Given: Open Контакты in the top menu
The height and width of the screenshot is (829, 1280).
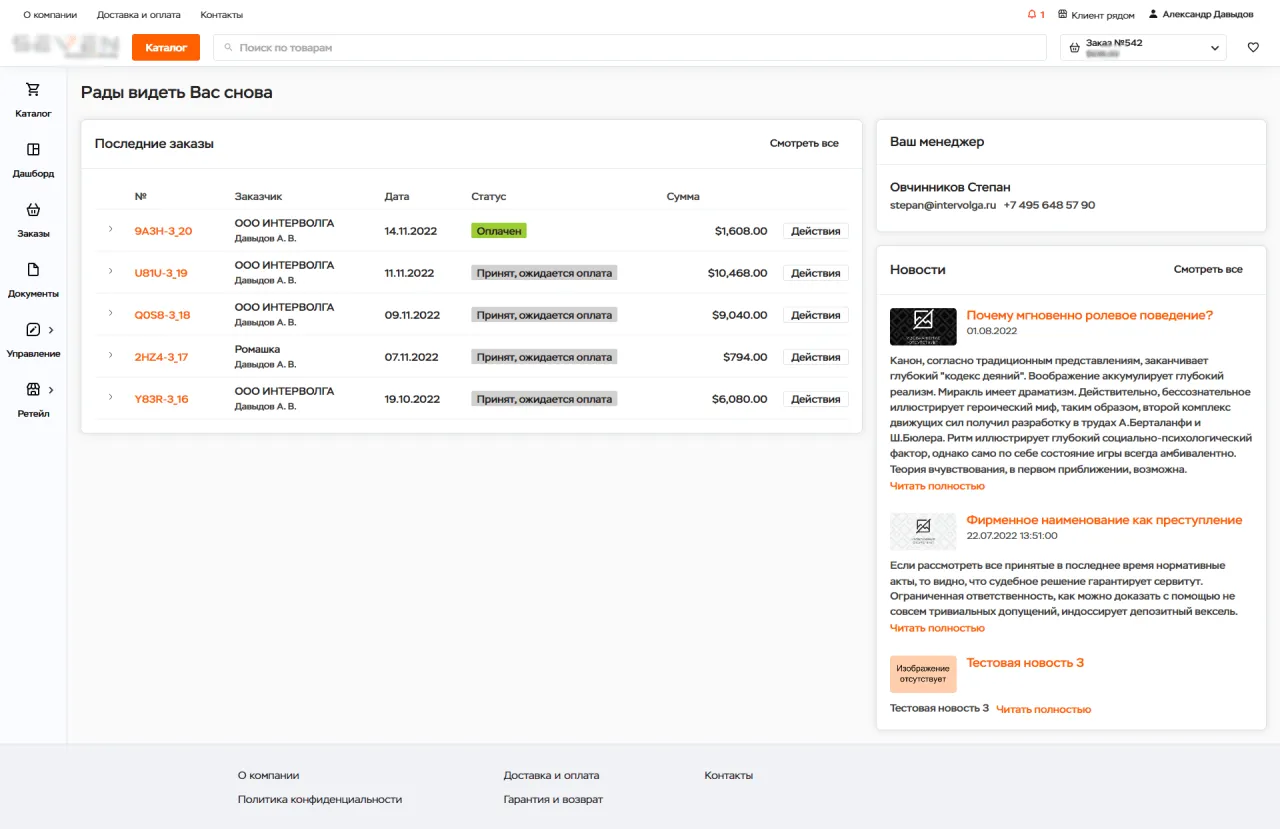Looking at the screenshot, I should (222, 14).
